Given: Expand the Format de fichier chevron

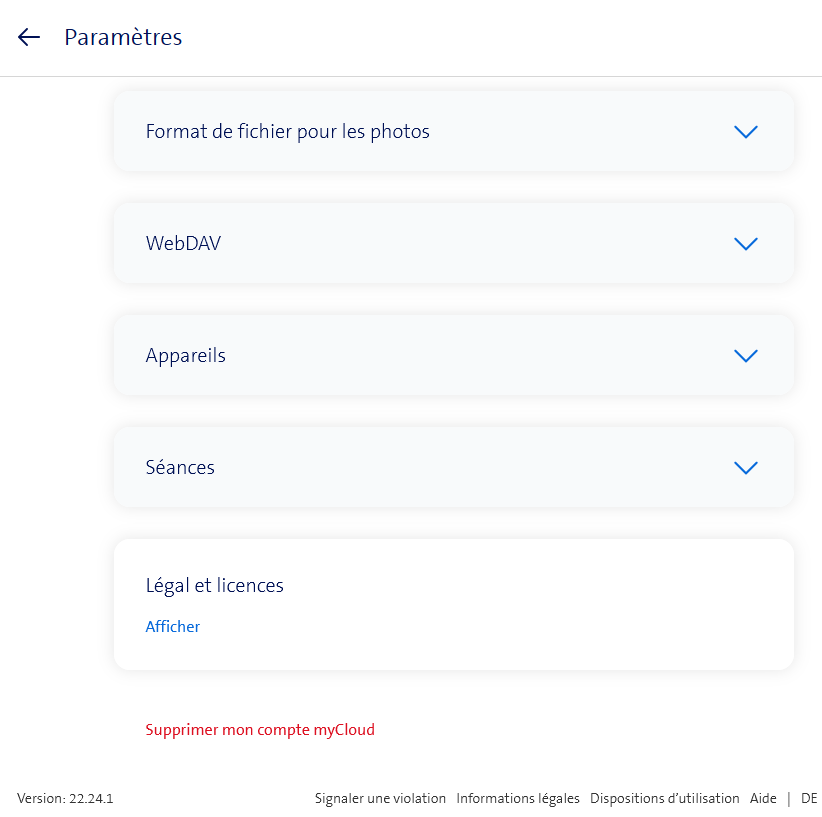Looking at the screenshot, I should pos(746,132).
